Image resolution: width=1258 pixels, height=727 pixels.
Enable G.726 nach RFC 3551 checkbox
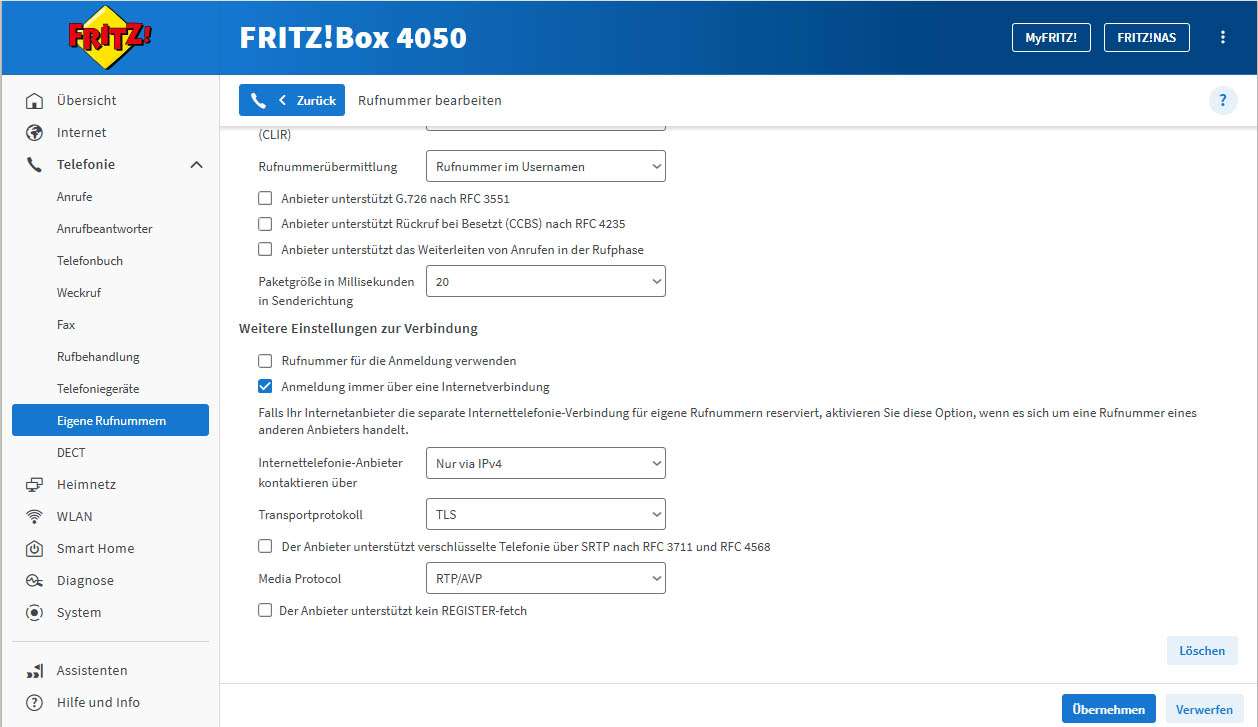click(x=265, y=199)
